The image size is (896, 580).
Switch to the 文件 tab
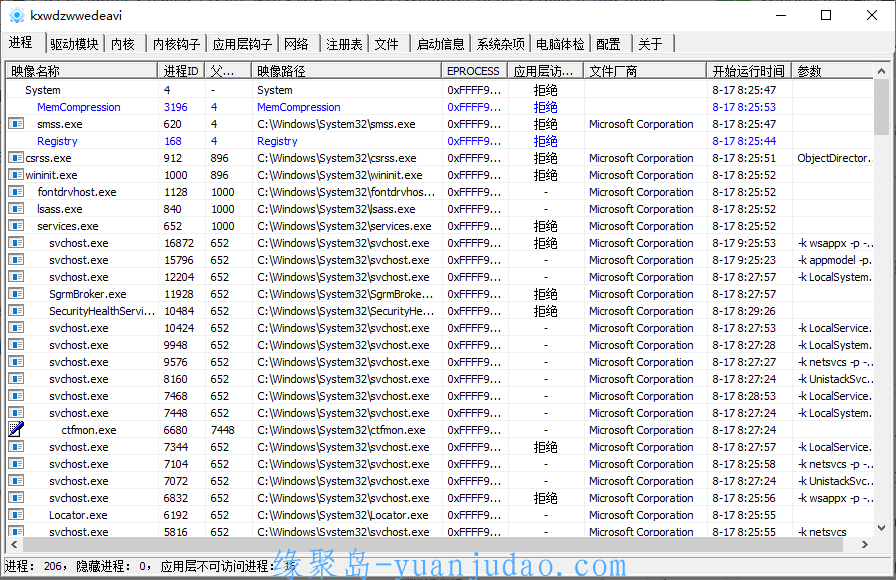[x=386, y=44]
